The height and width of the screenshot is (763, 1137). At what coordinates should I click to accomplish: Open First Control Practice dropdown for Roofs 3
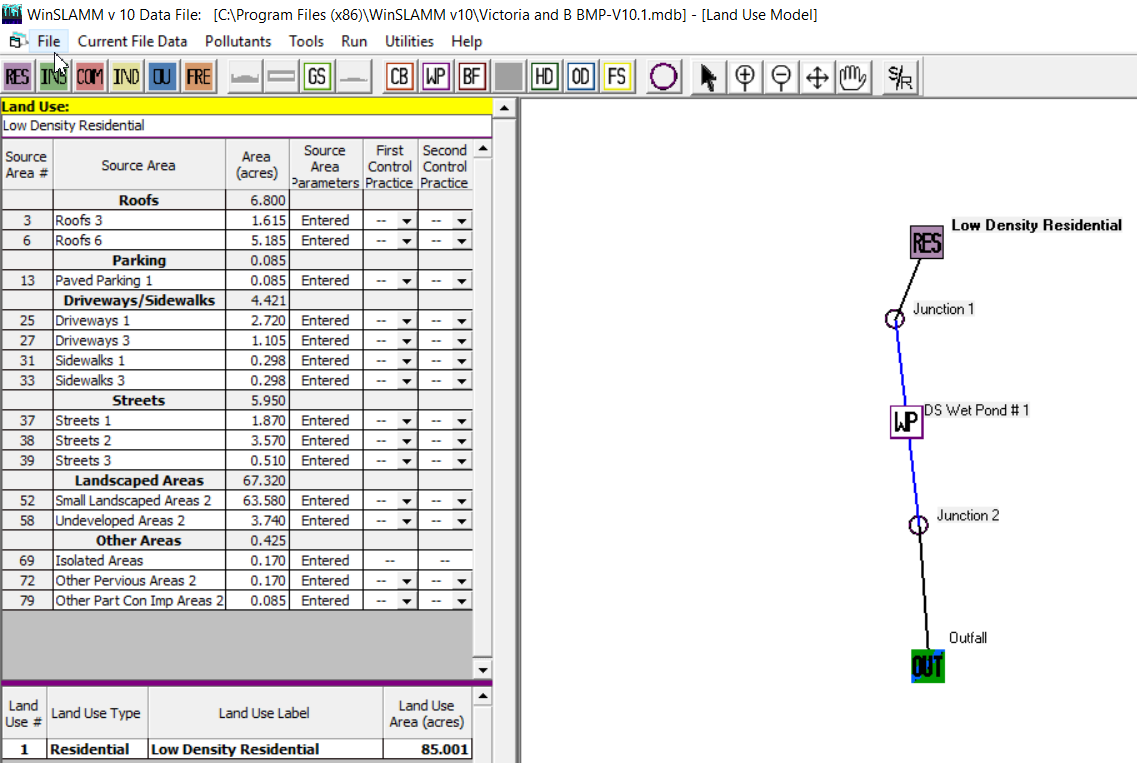tap(405, 220)
